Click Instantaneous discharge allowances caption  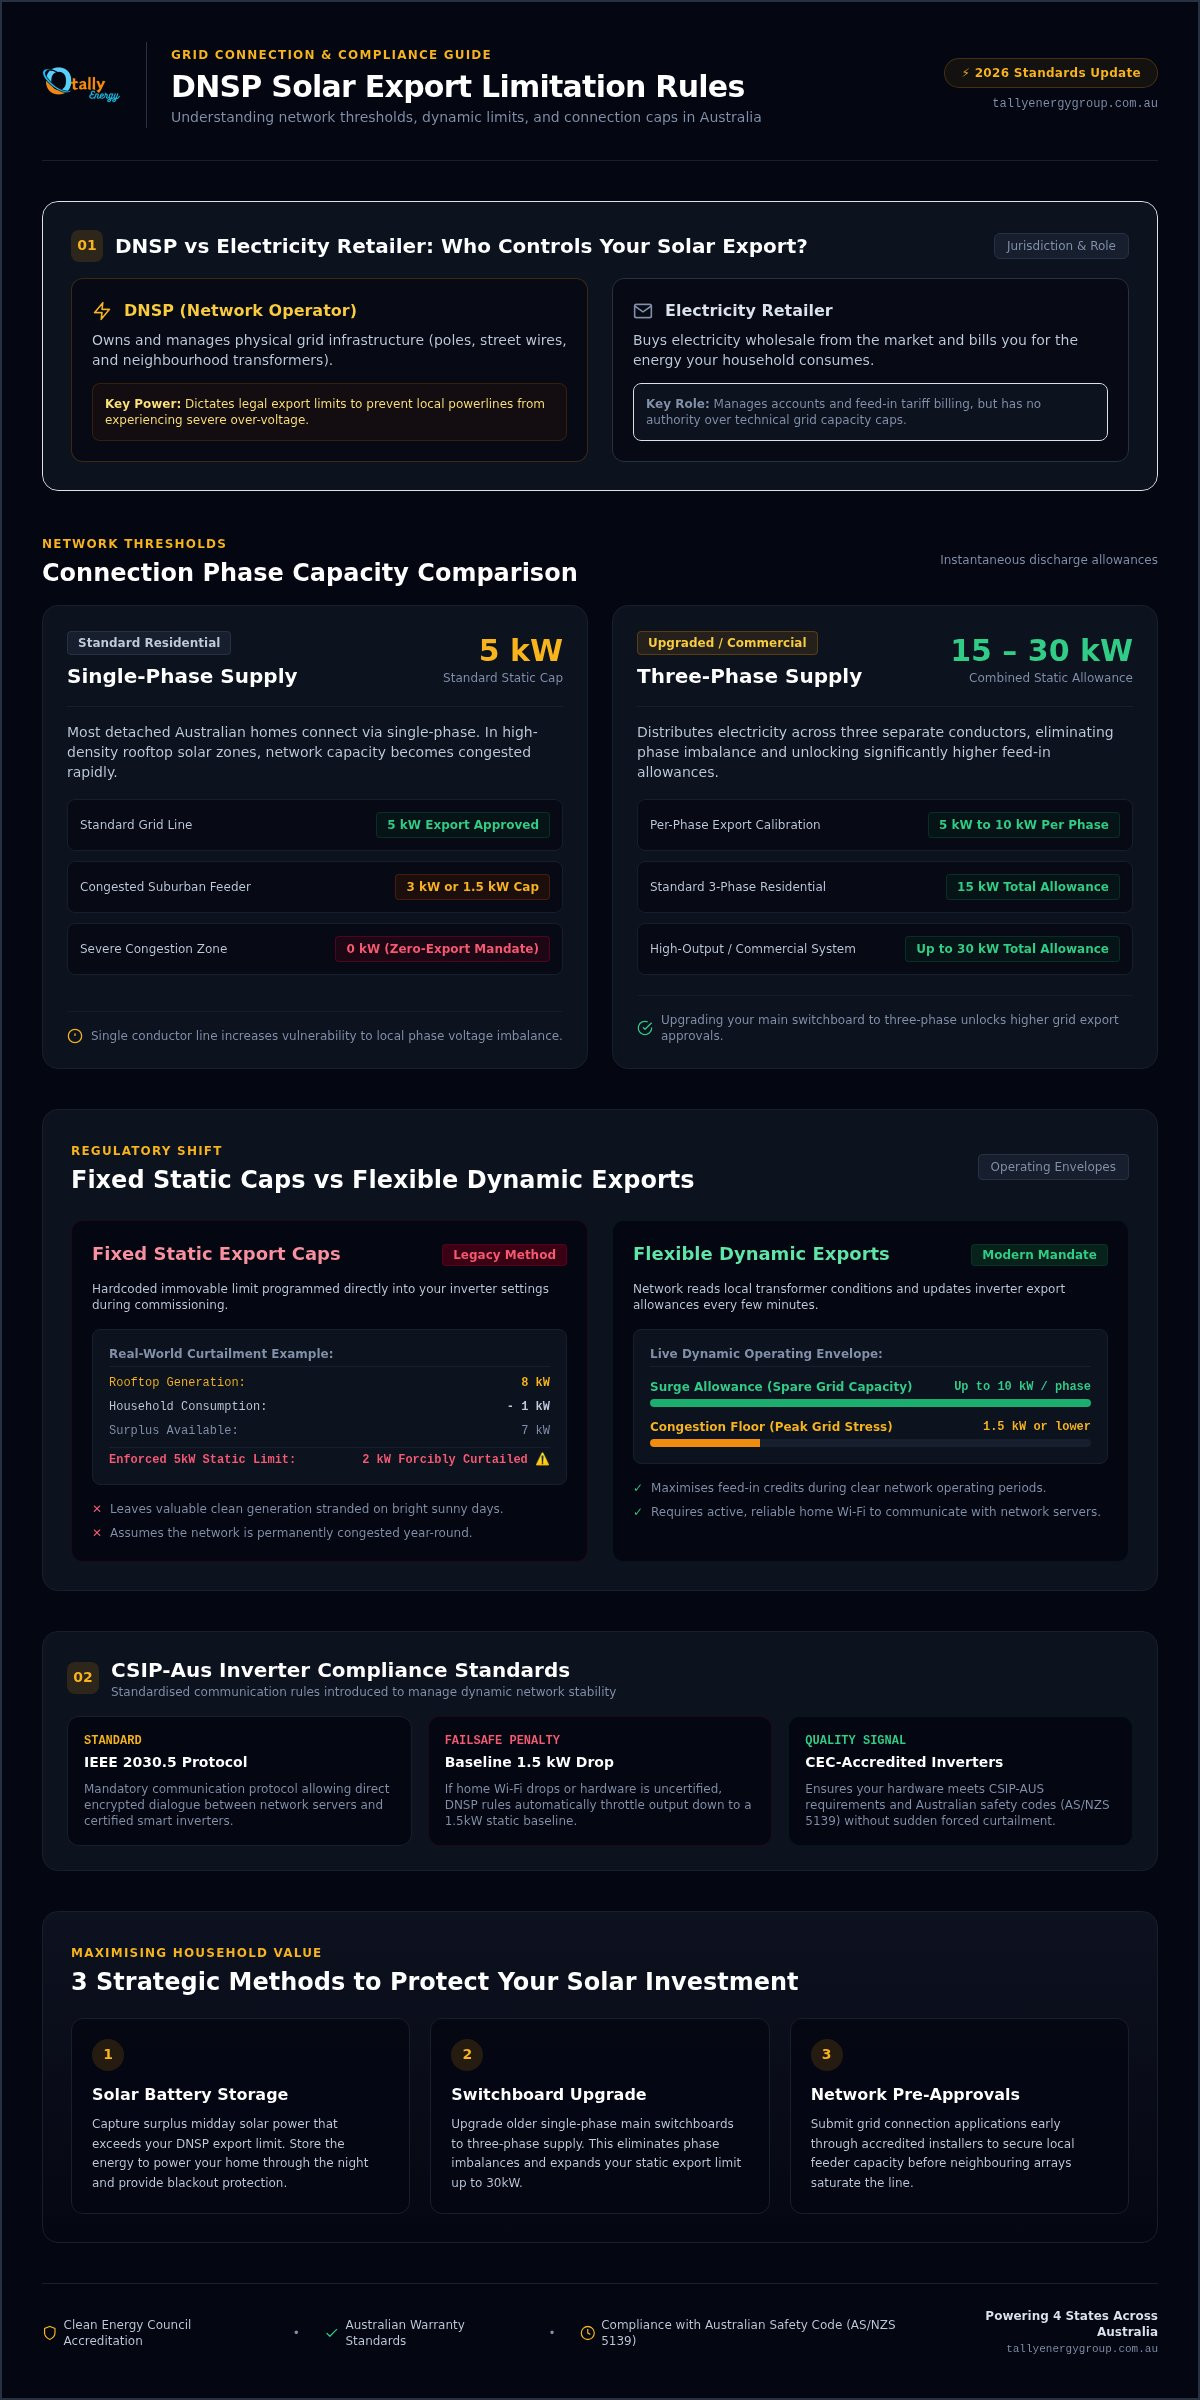click(1049, 560)
